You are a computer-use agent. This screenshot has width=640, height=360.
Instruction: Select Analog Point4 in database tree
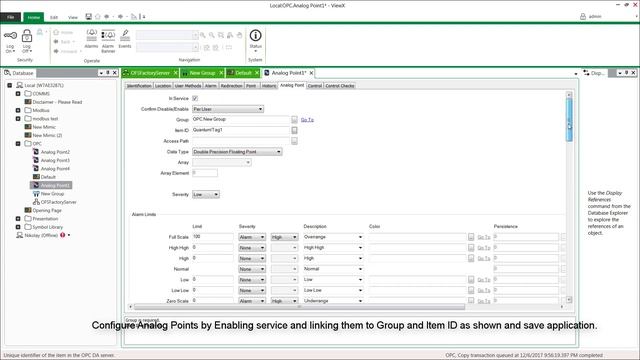coord(55,169)
